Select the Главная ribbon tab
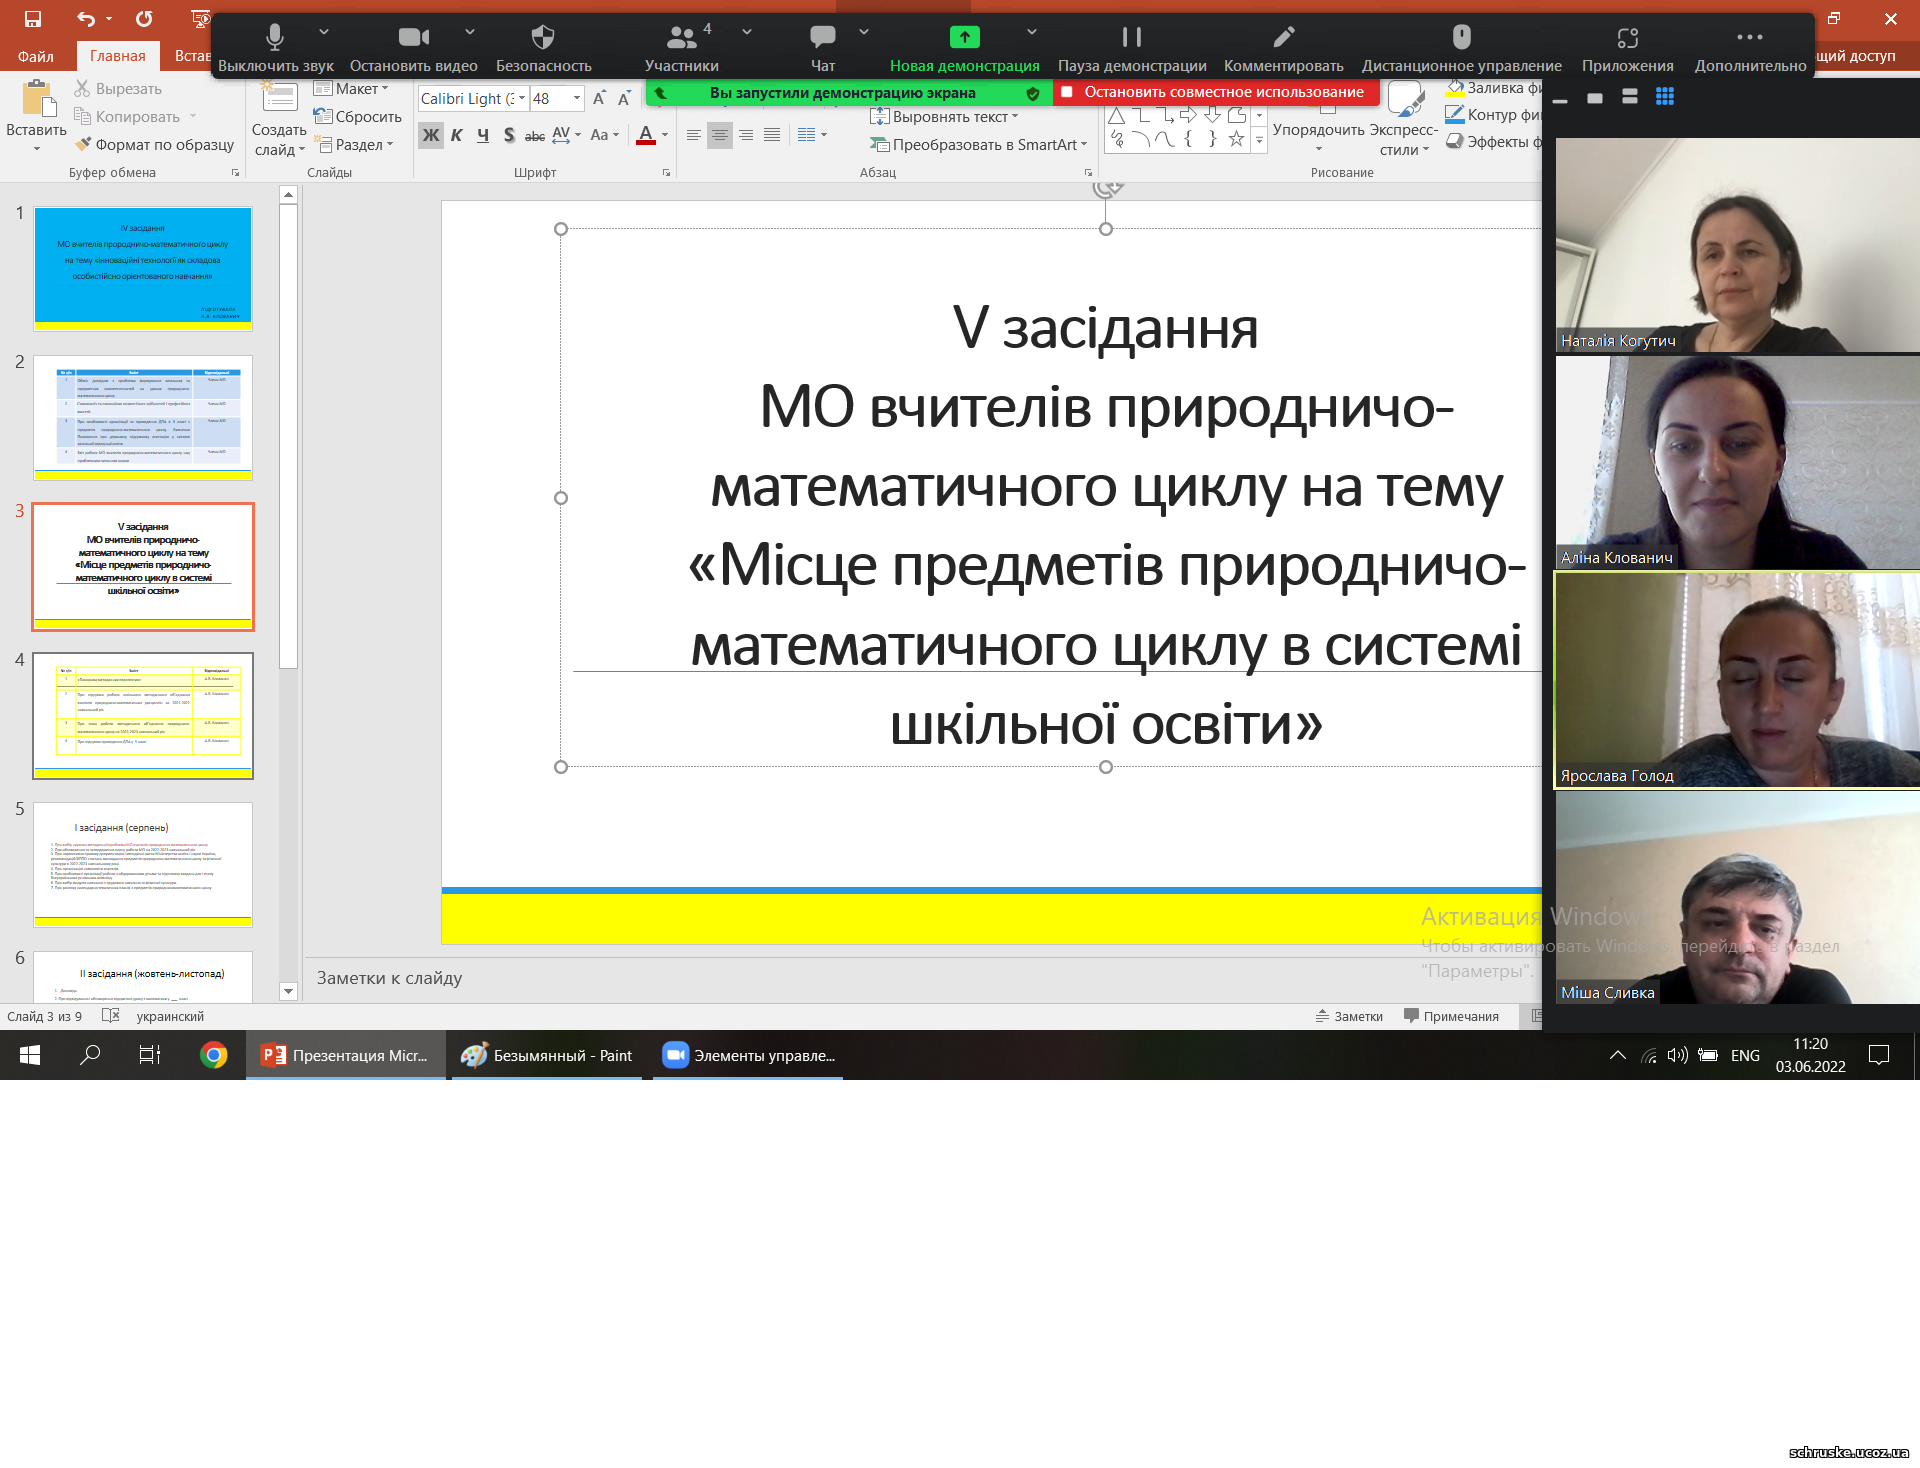Image resolution: width=1920 pixels, height=1468 pixels. pyautogui.click(x=118, y=56)
